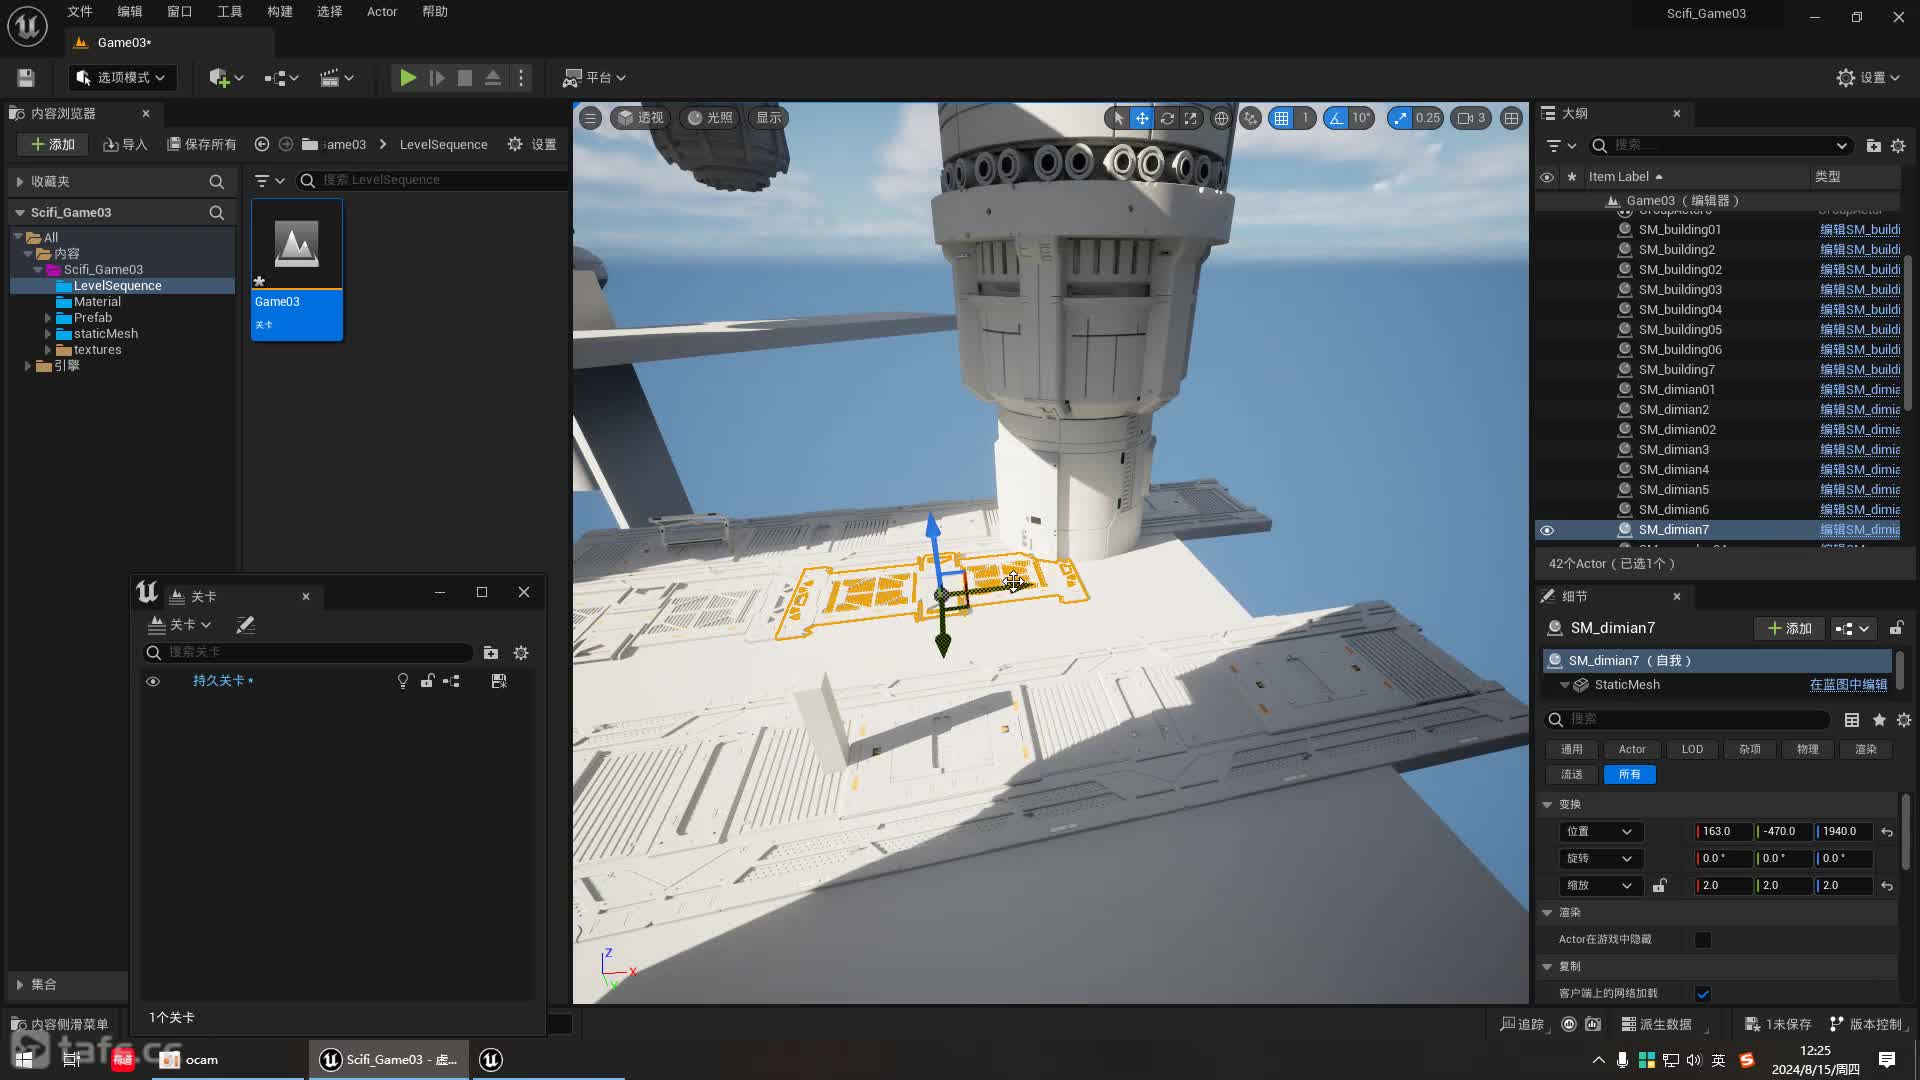The width and height of the screenshot is (1920, 1080).
Task: Open outliner settings gear
Action: pyautogui.click(x=1898, y=146)
